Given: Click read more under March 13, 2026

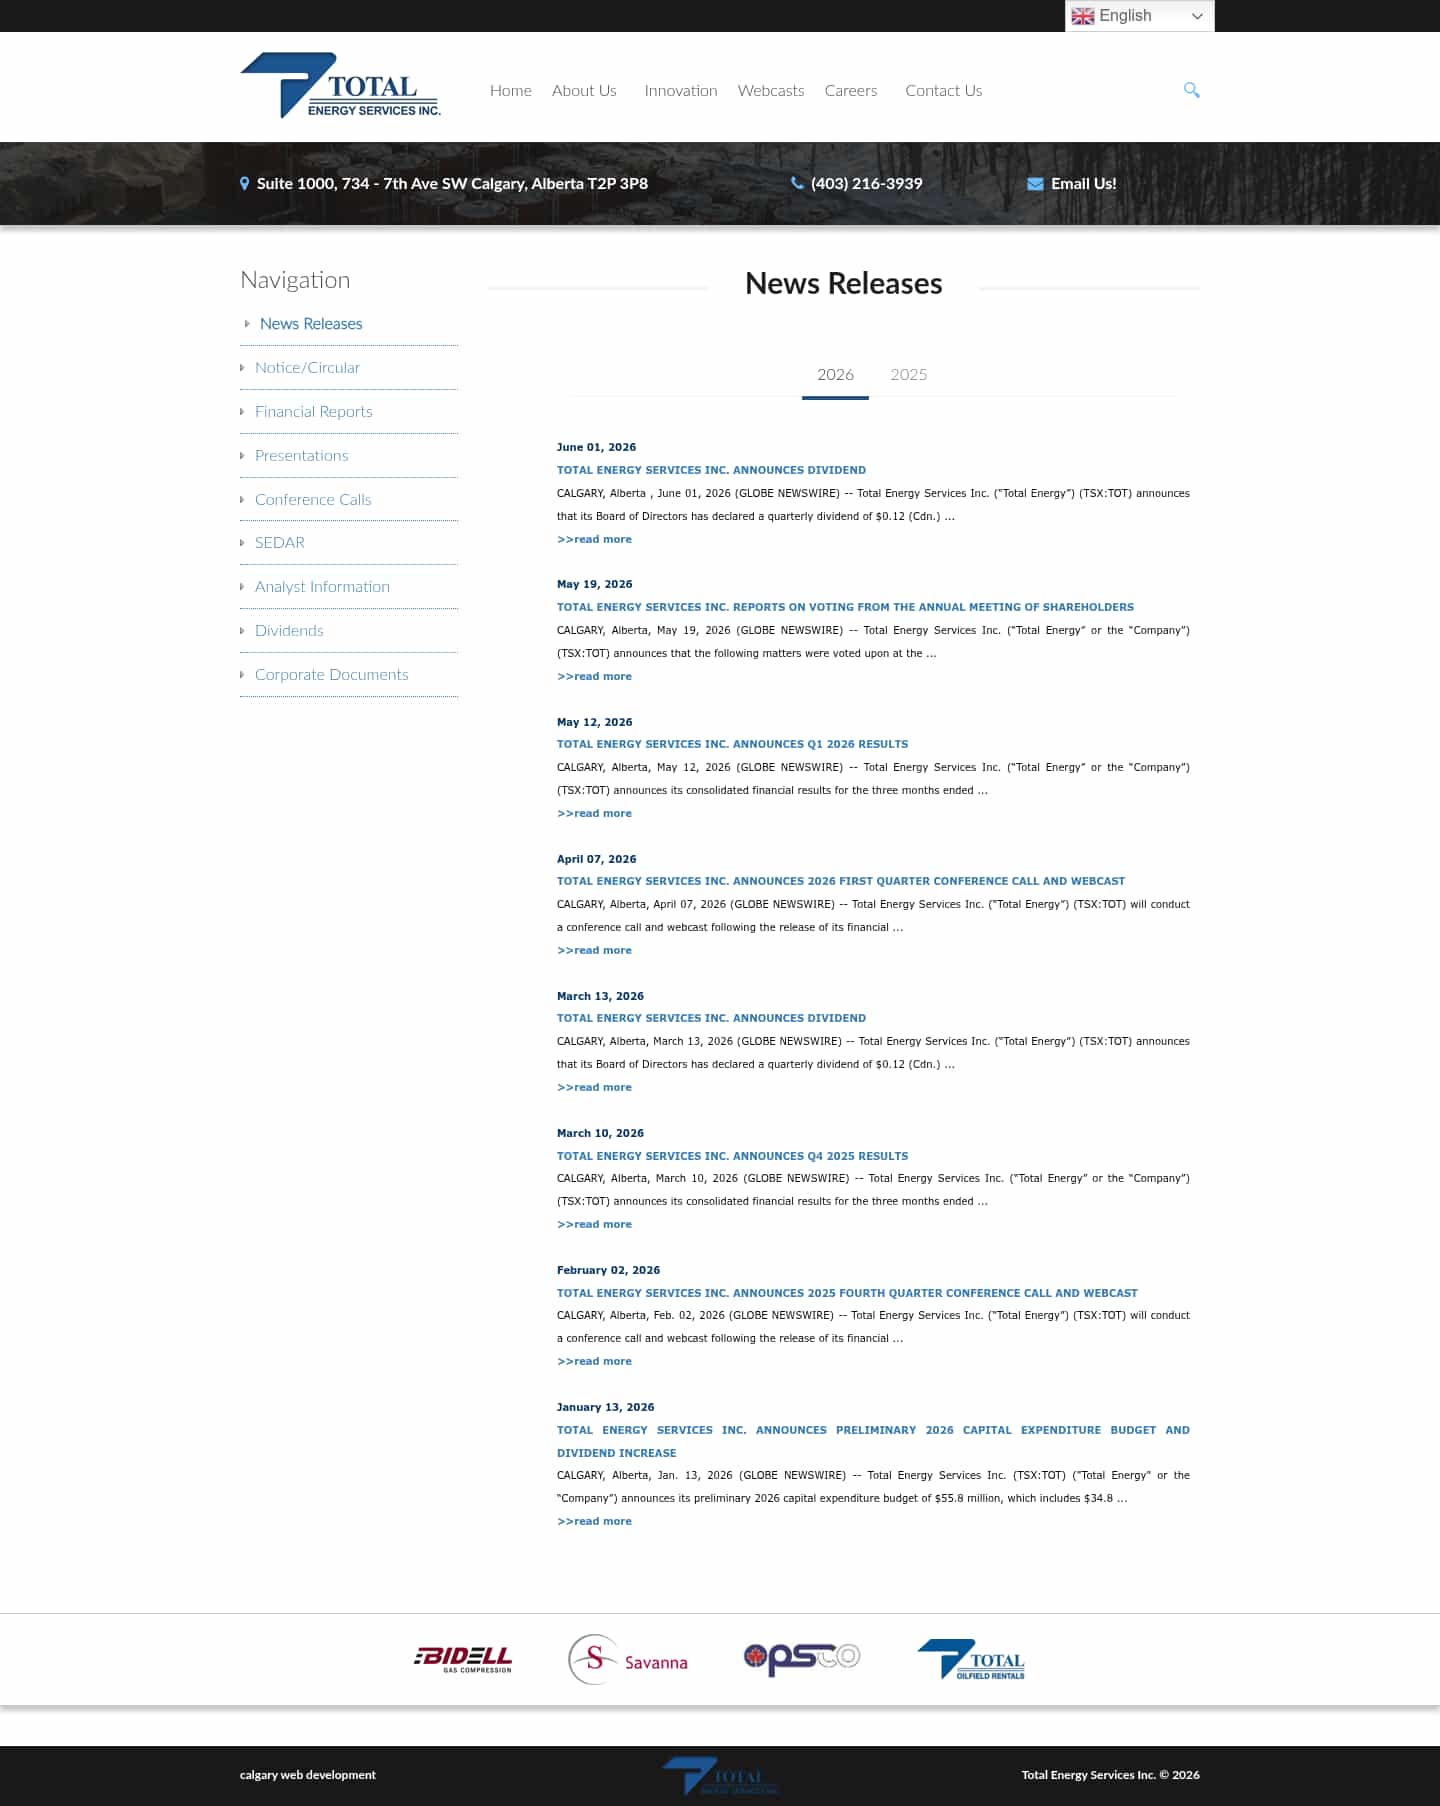Looking at the screenshot, I should point(594,1087).
